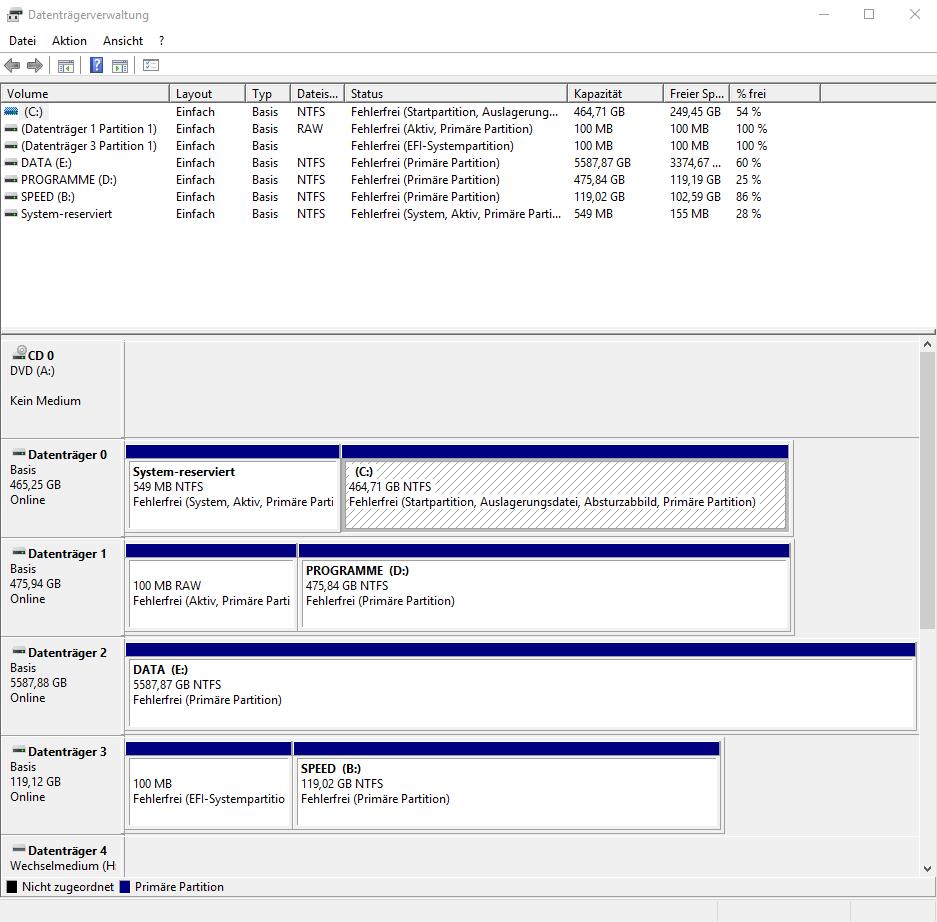Sort by the Layout column header

207,93
